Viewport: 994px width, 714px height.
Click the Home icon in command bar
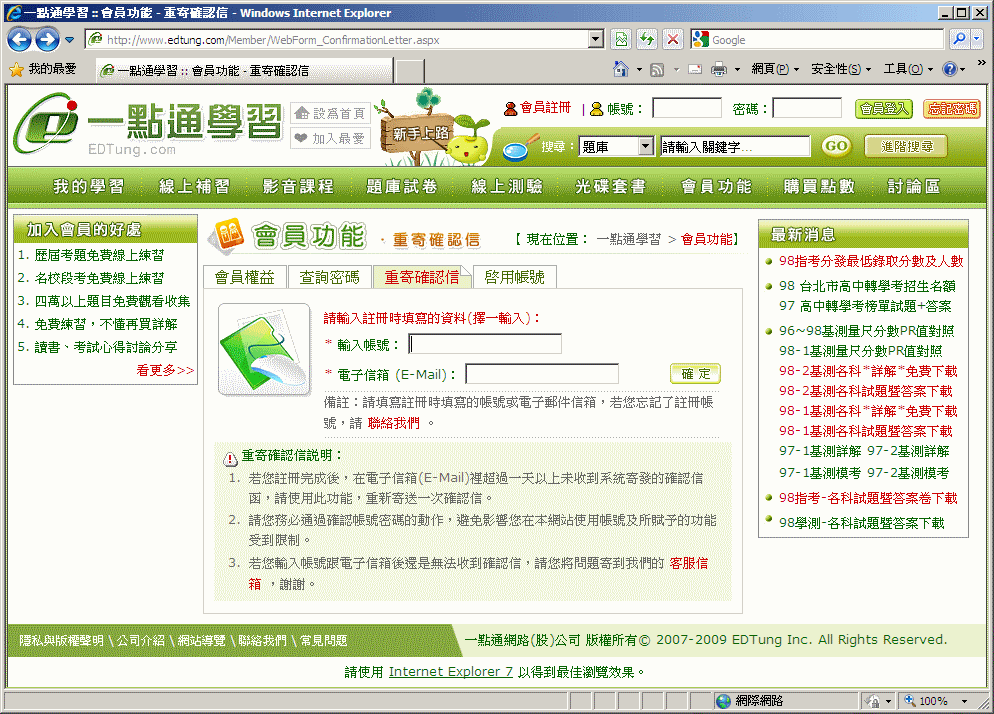621,69
